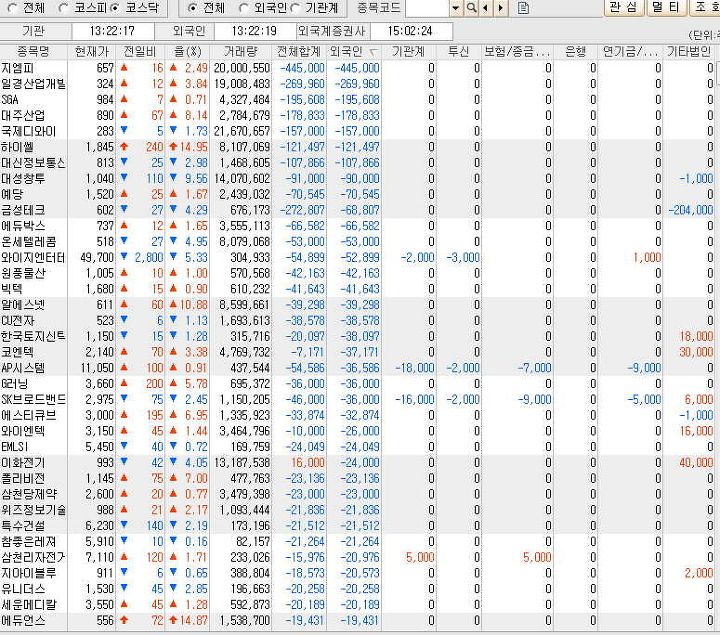The image size is (720, 635).
Task: Select the 지엠피 stock row
Action: (357, 68)
